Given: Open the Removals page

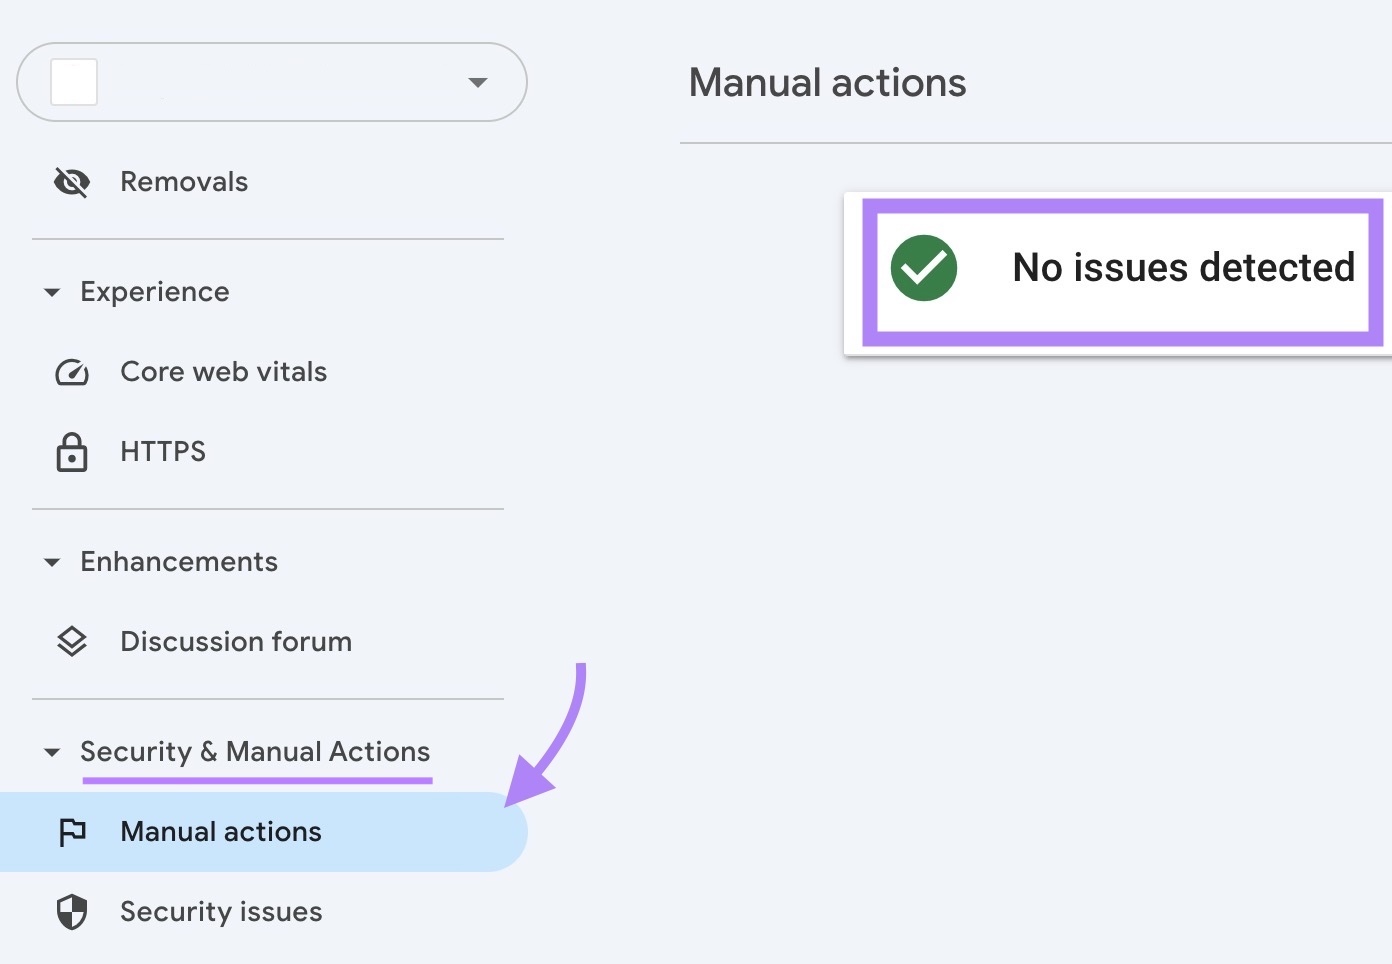Looking at the screenshot, I should tap(184, 182).
